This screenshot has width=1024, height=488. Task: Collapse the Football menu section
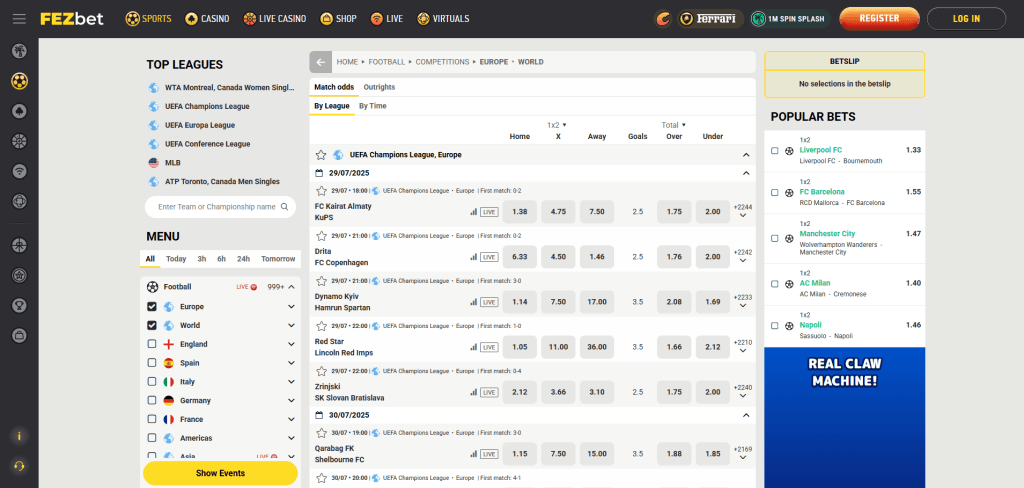(291, 286)
